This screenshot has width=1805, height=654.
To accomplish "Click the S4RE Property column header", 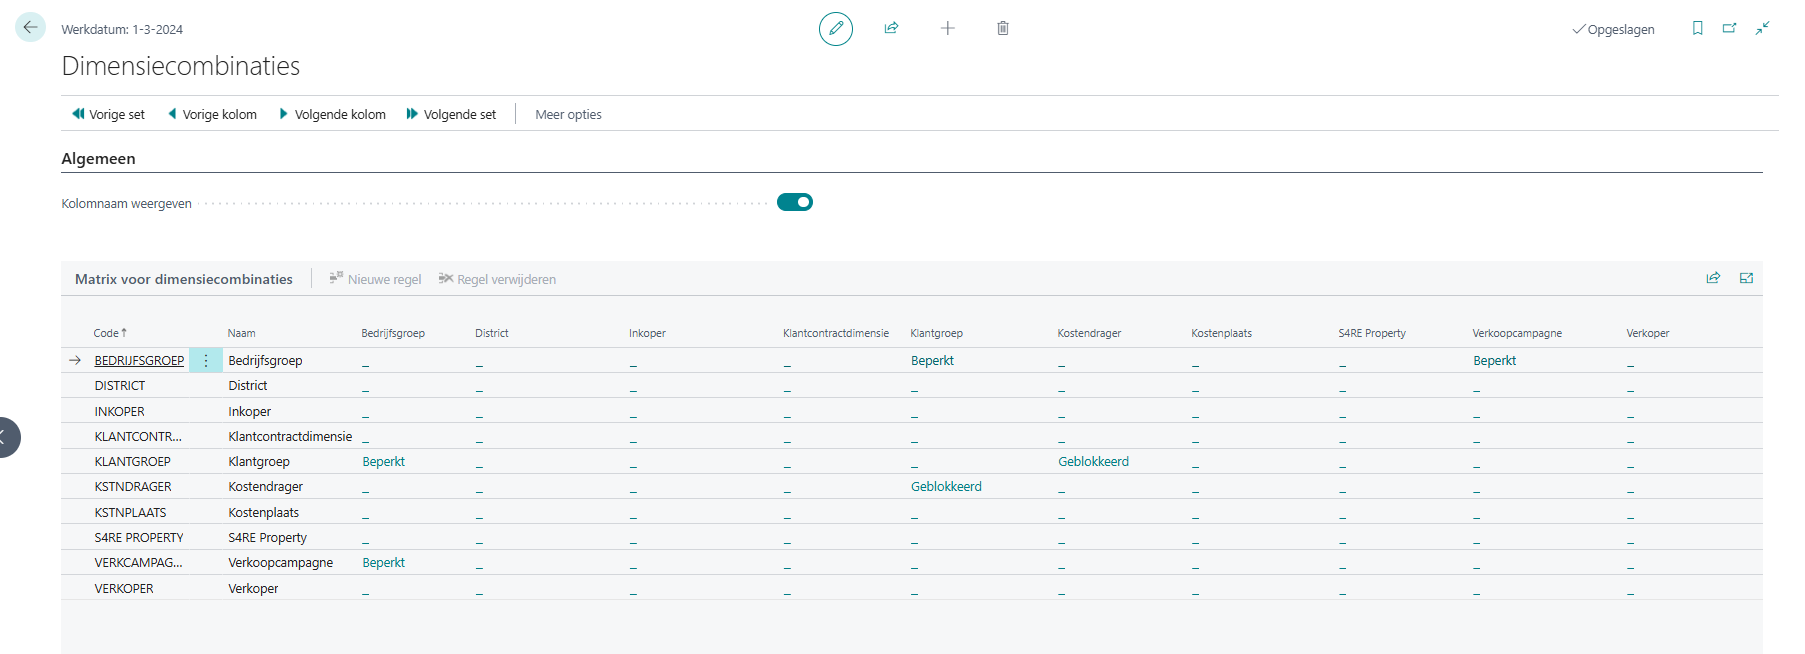I will (x=1372, y=333).
